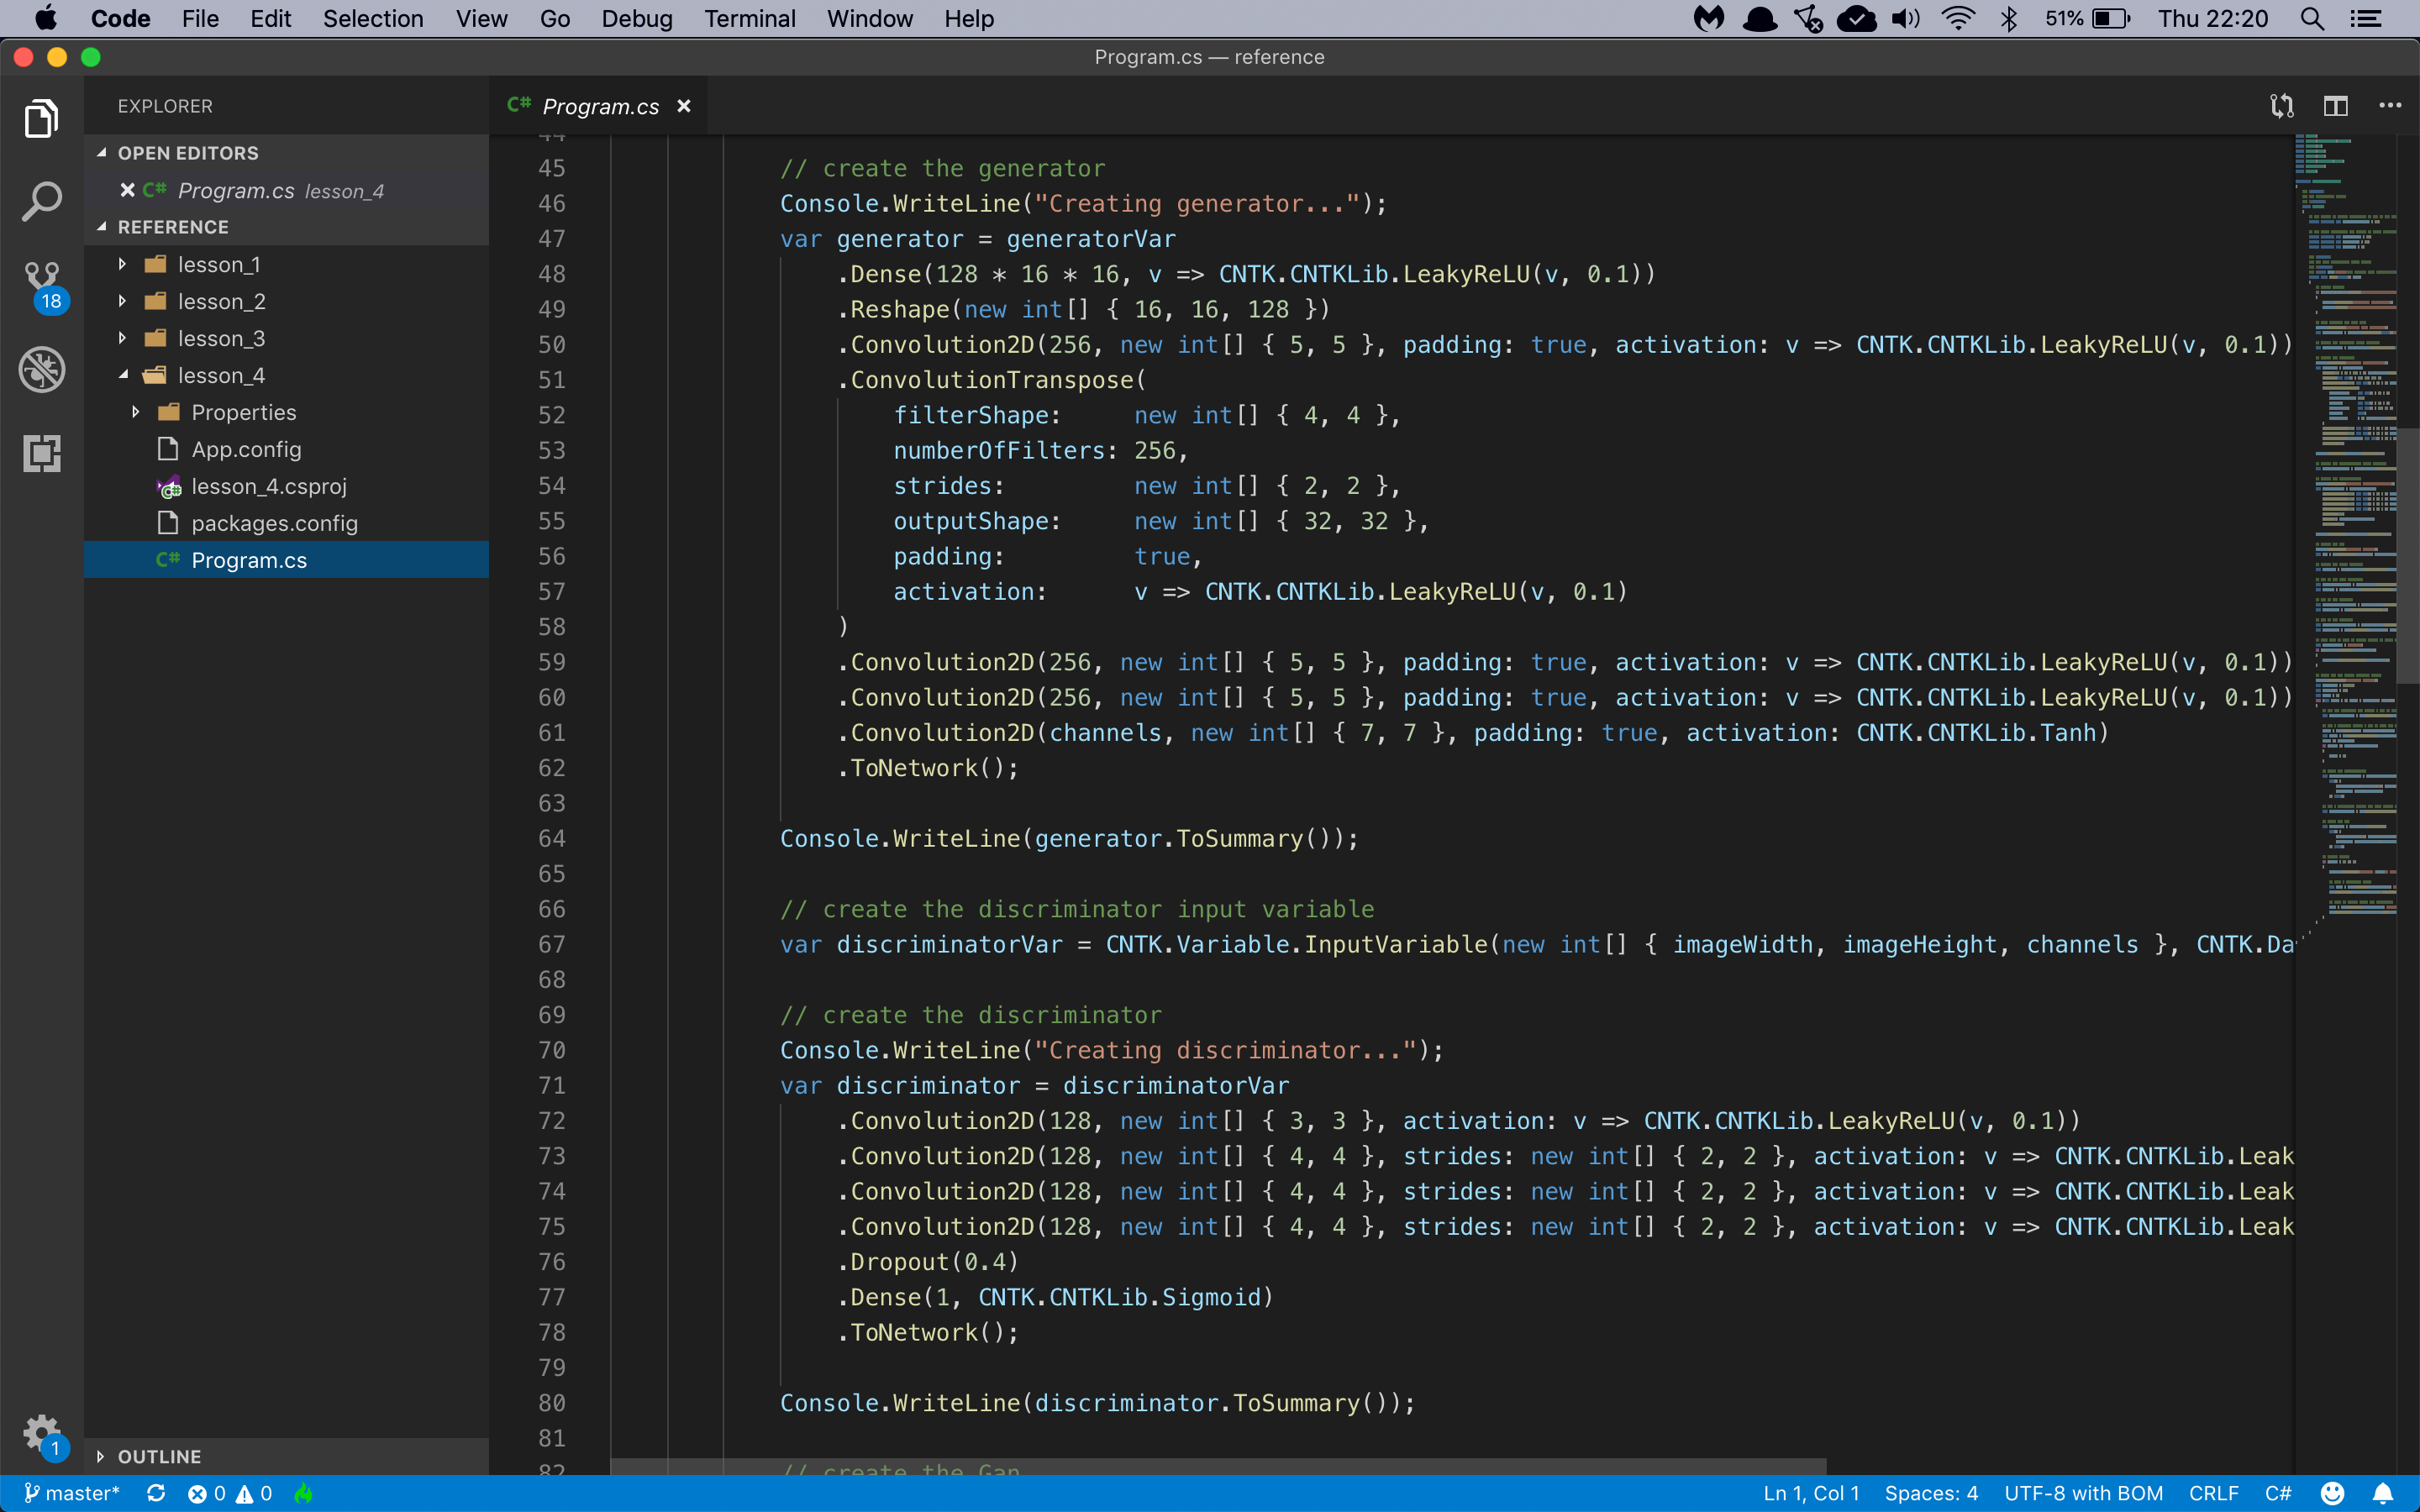Open the Extensions view icon
Screen dimensions: 2420x1512
tap(41, 454)
